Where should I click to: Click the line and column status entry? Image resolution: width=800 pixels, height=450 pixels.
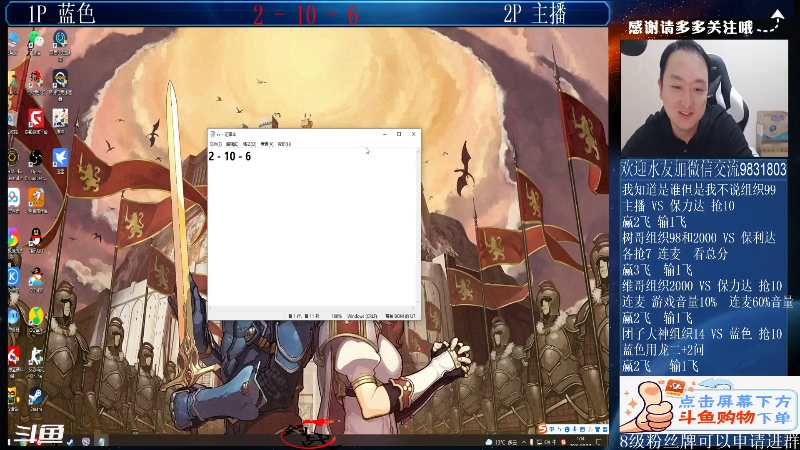tap(304, 316)
